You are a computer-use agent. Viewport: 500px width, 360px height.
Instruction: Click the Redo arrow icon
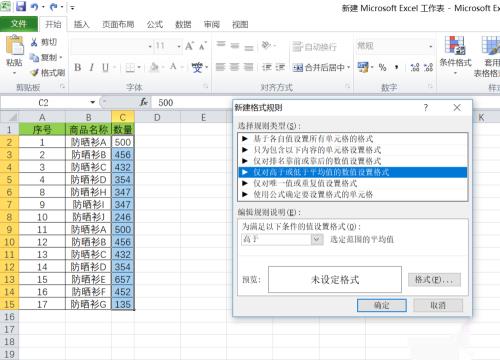click(54, 7)
